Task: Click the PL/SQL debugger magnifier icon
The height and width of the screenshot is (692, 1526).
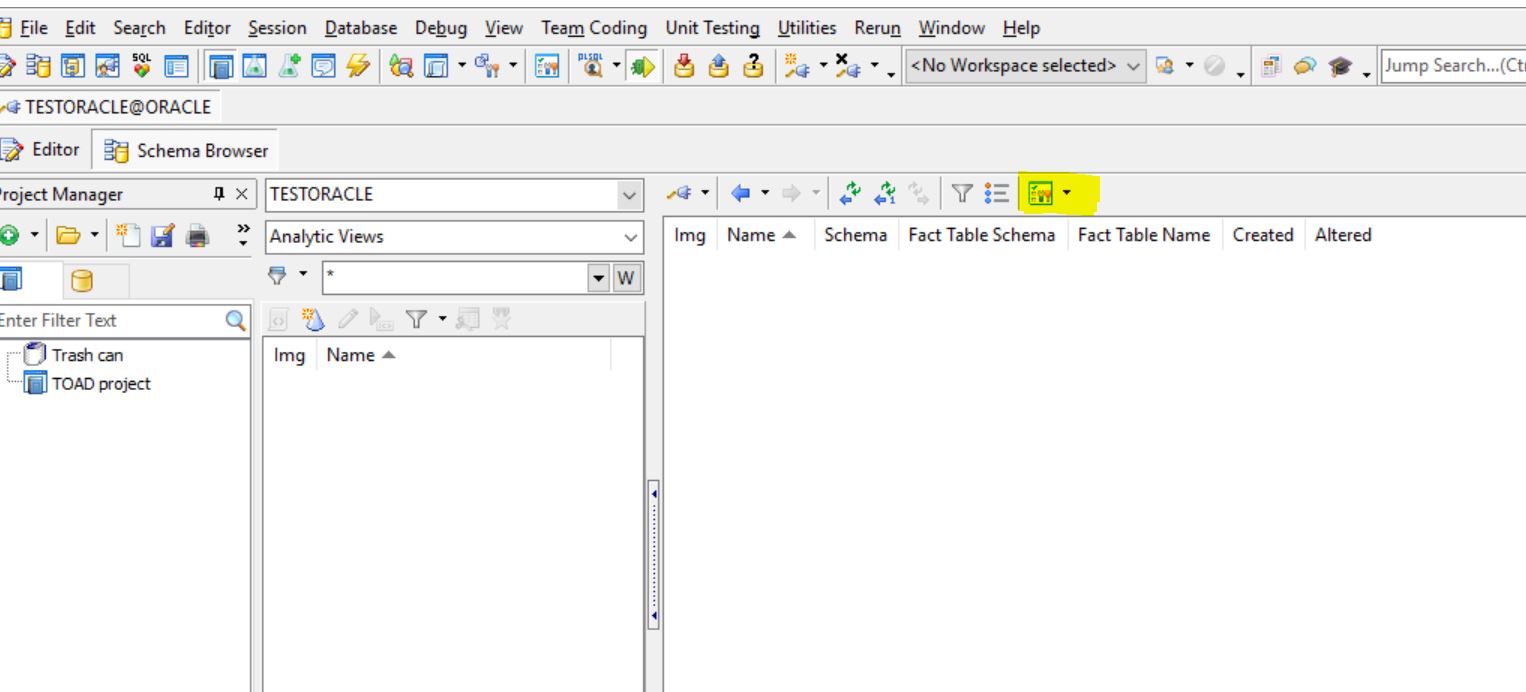Action: (x=593, y=65)
